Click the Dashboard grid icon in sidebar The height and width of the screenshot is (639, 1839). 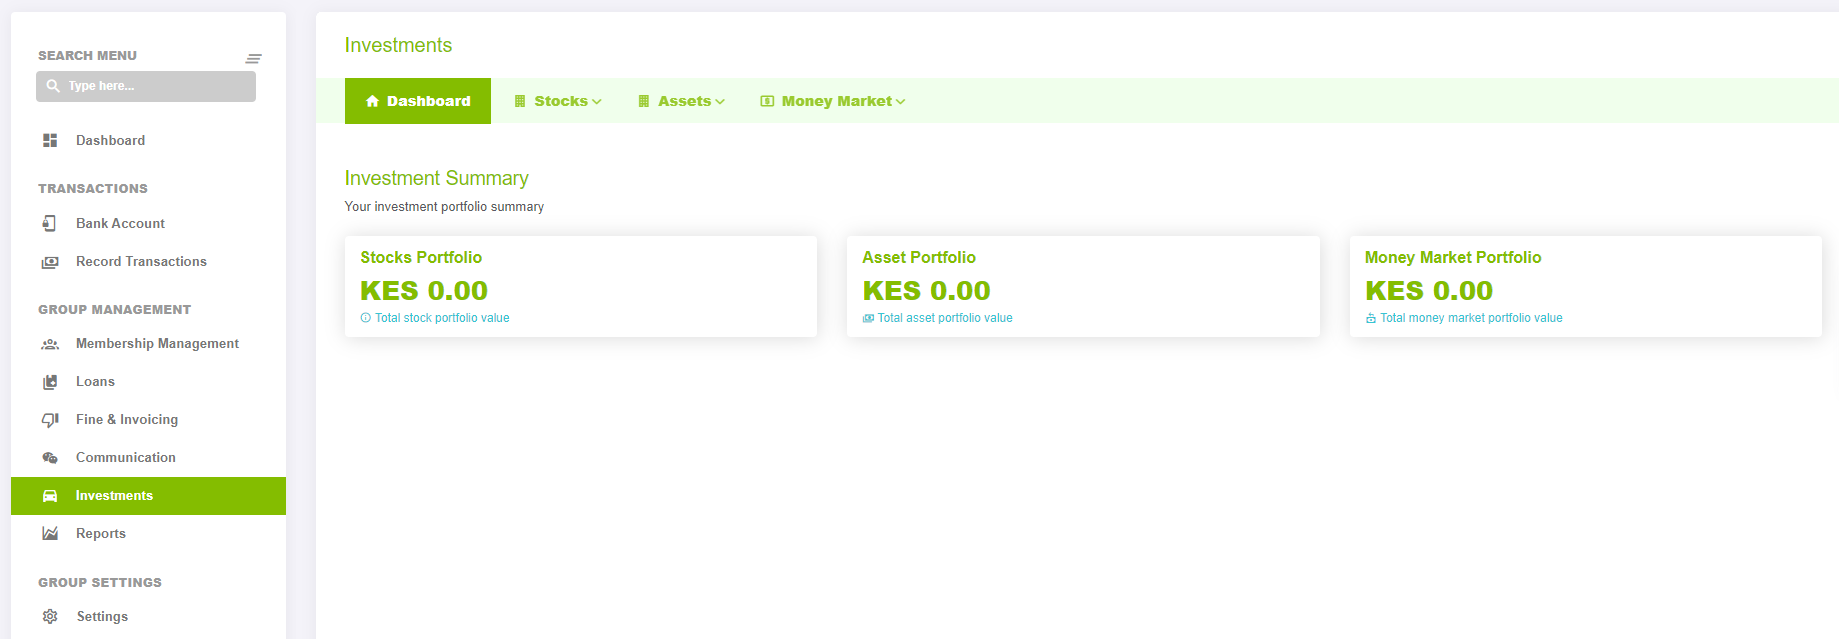[50, 140]
